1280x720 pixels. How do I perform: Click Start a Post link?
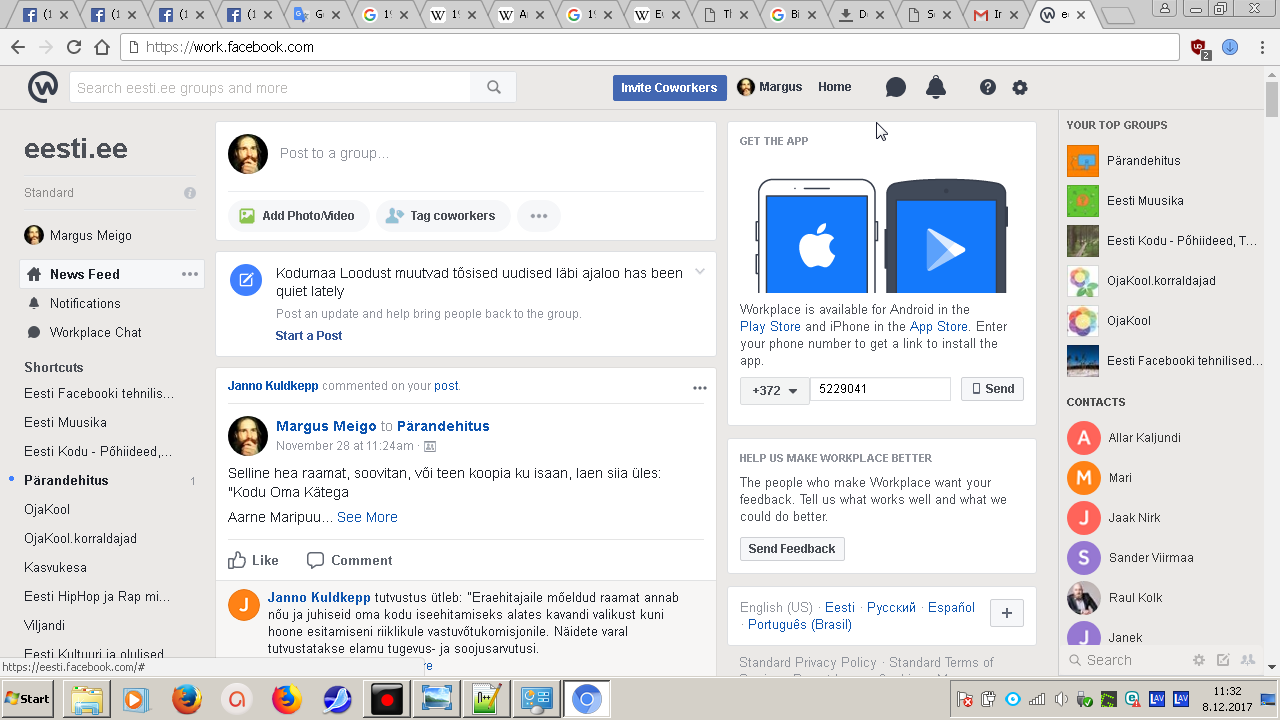point(309,335)
